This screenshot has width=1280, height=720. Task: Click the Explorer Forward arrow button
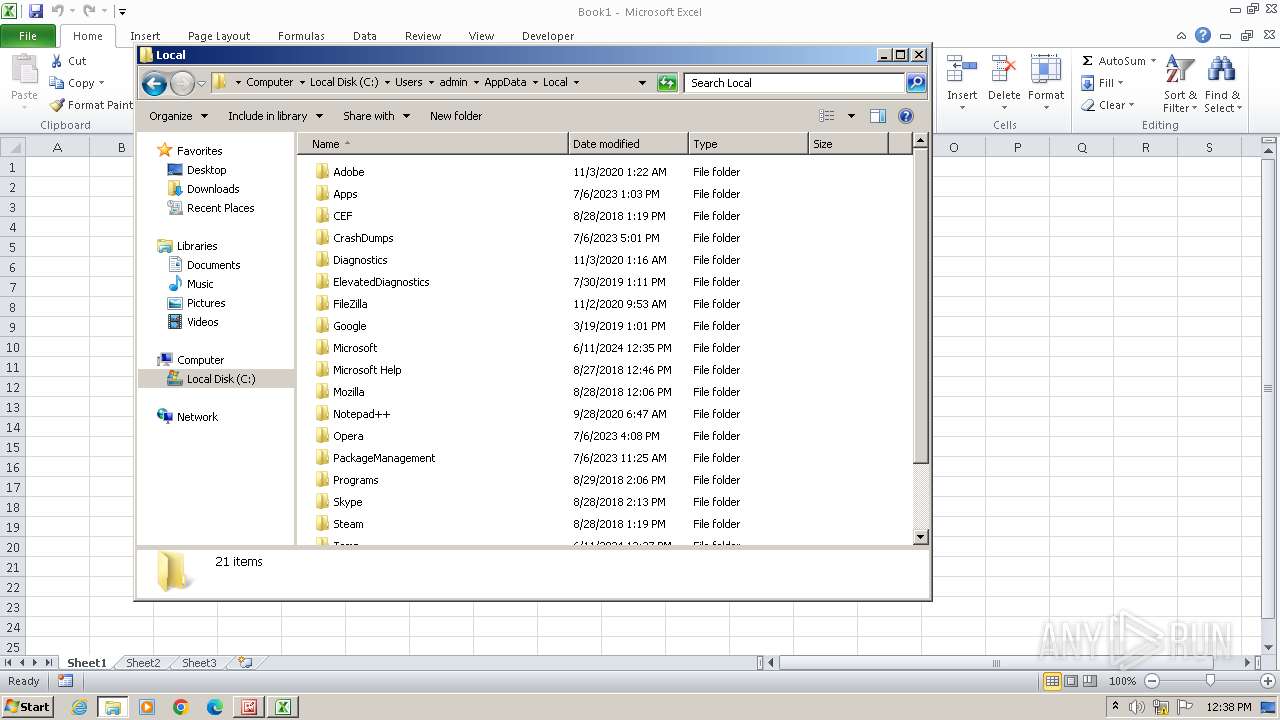[x=182, y=83]
